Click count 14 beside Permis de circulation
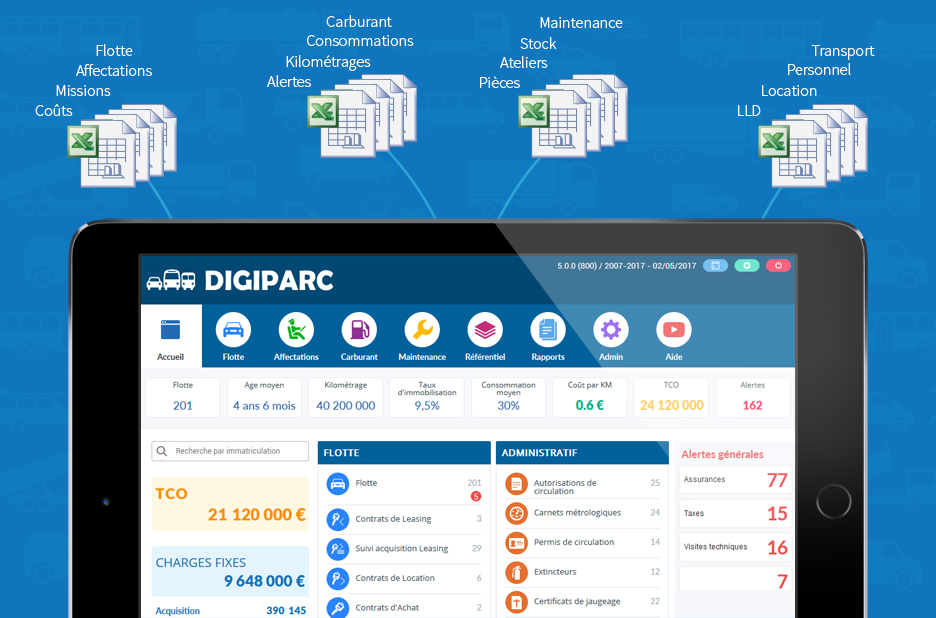This screenshot has width=936, height=618. [x=655, y=542]
